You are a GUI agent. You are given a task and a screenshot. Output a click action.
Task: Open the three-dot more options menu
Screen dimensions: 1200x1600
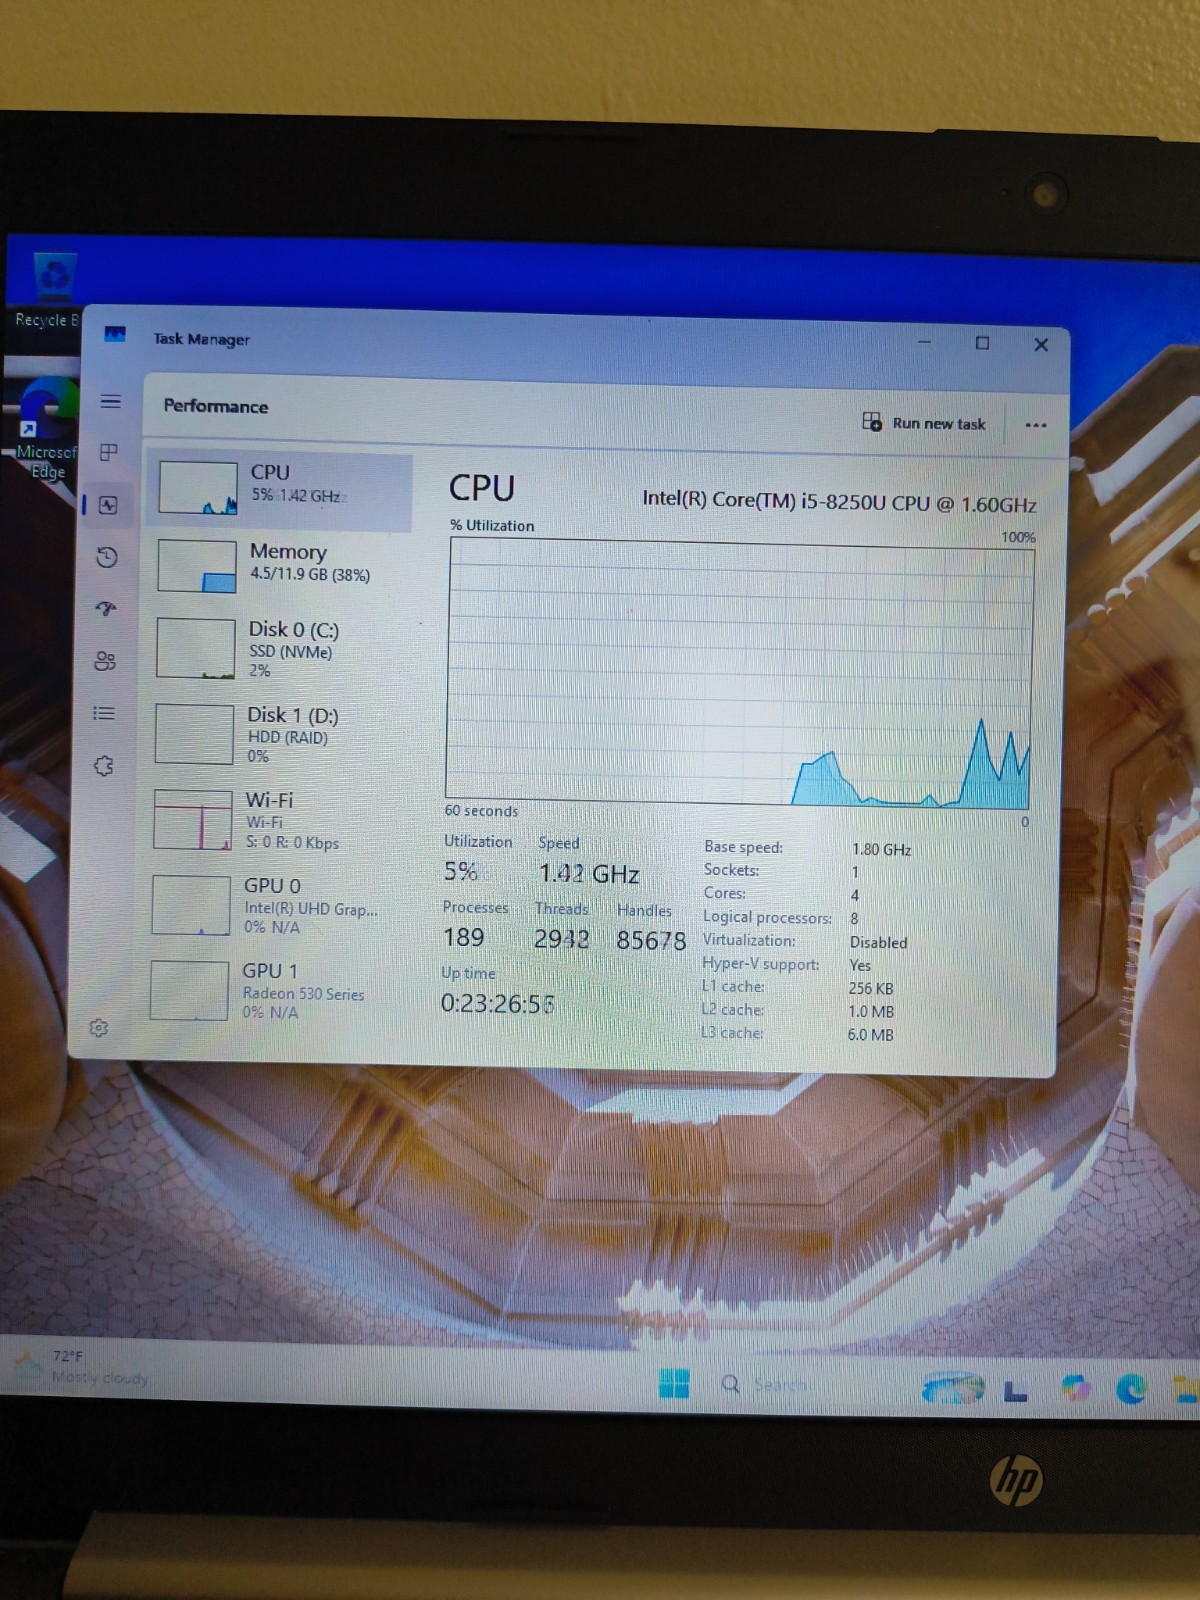pyautogui.click(x=1036, y=425)
